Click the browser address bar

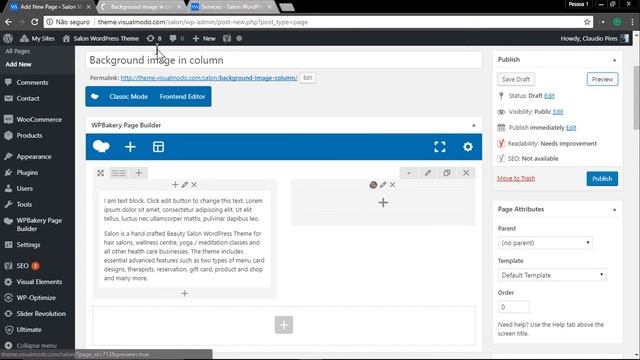coord(318,22)
